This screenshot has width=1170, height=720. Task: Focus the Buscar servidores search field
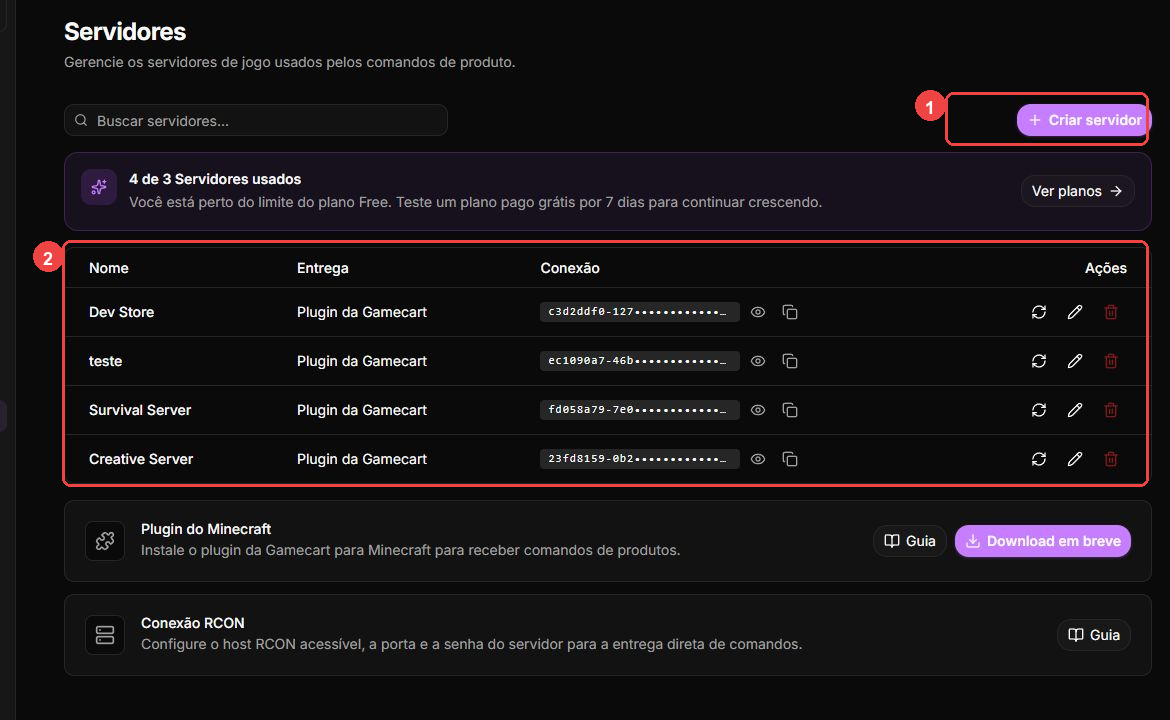click(x=256, y=120)
